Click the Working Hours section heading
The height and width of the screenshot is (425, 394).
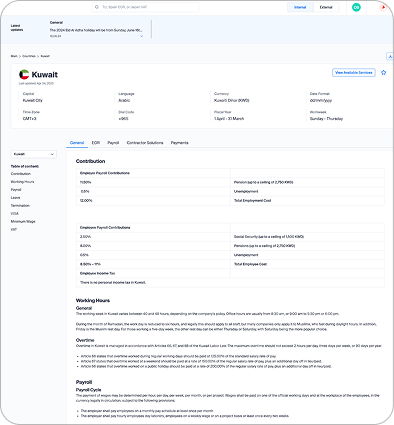93,300
